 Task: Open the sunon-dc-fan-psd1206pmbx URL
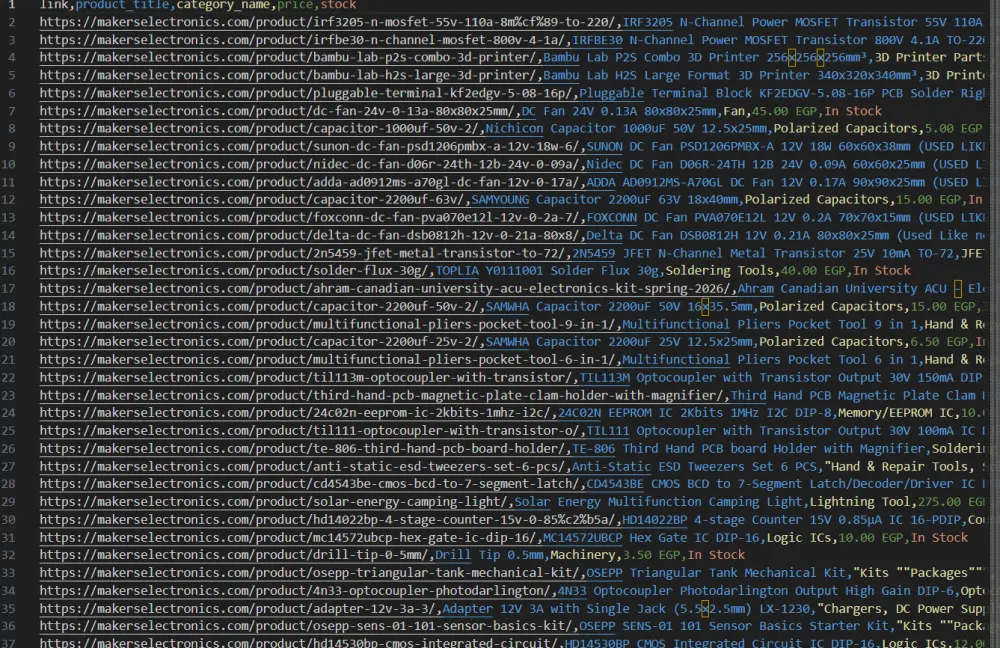click(x=312, y=146)
